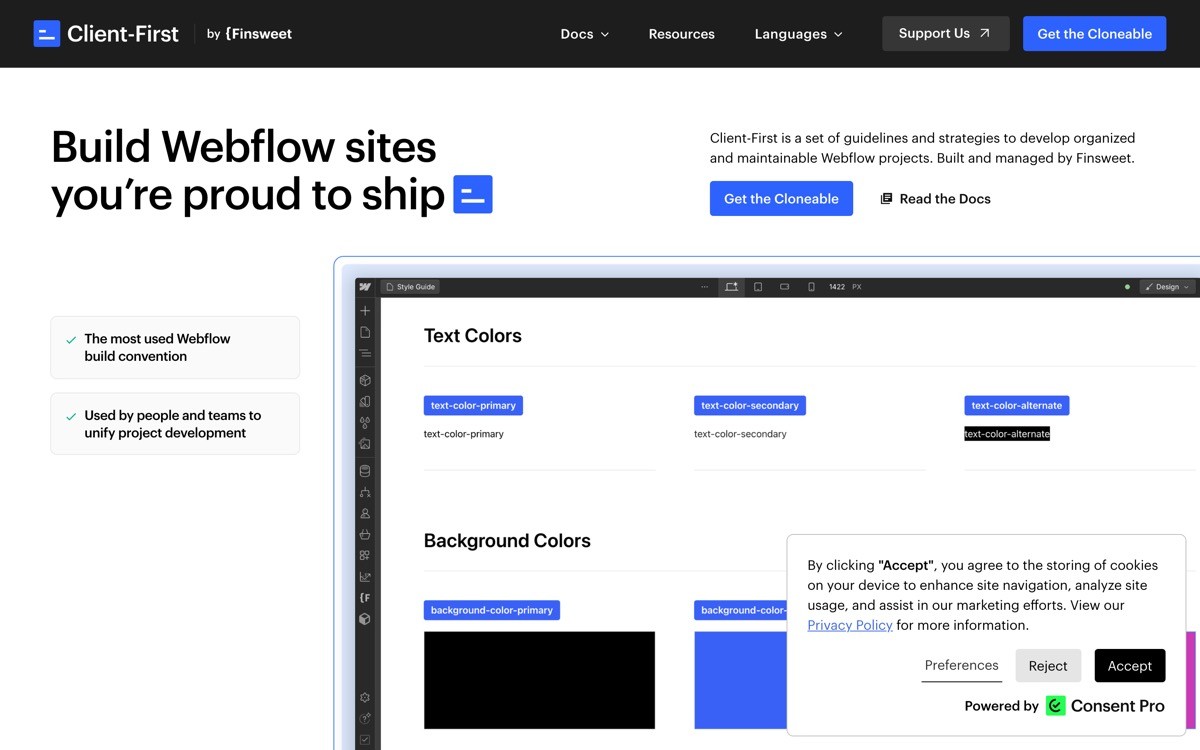Open the Users person icon panel
The height and width of the screenshot is (750, 1200).
point(365,513)
